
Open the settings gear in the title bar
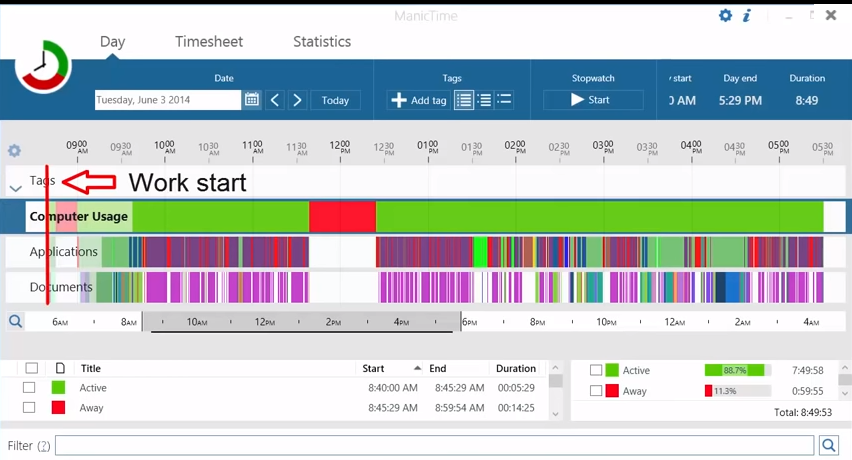tap(725, 15)
